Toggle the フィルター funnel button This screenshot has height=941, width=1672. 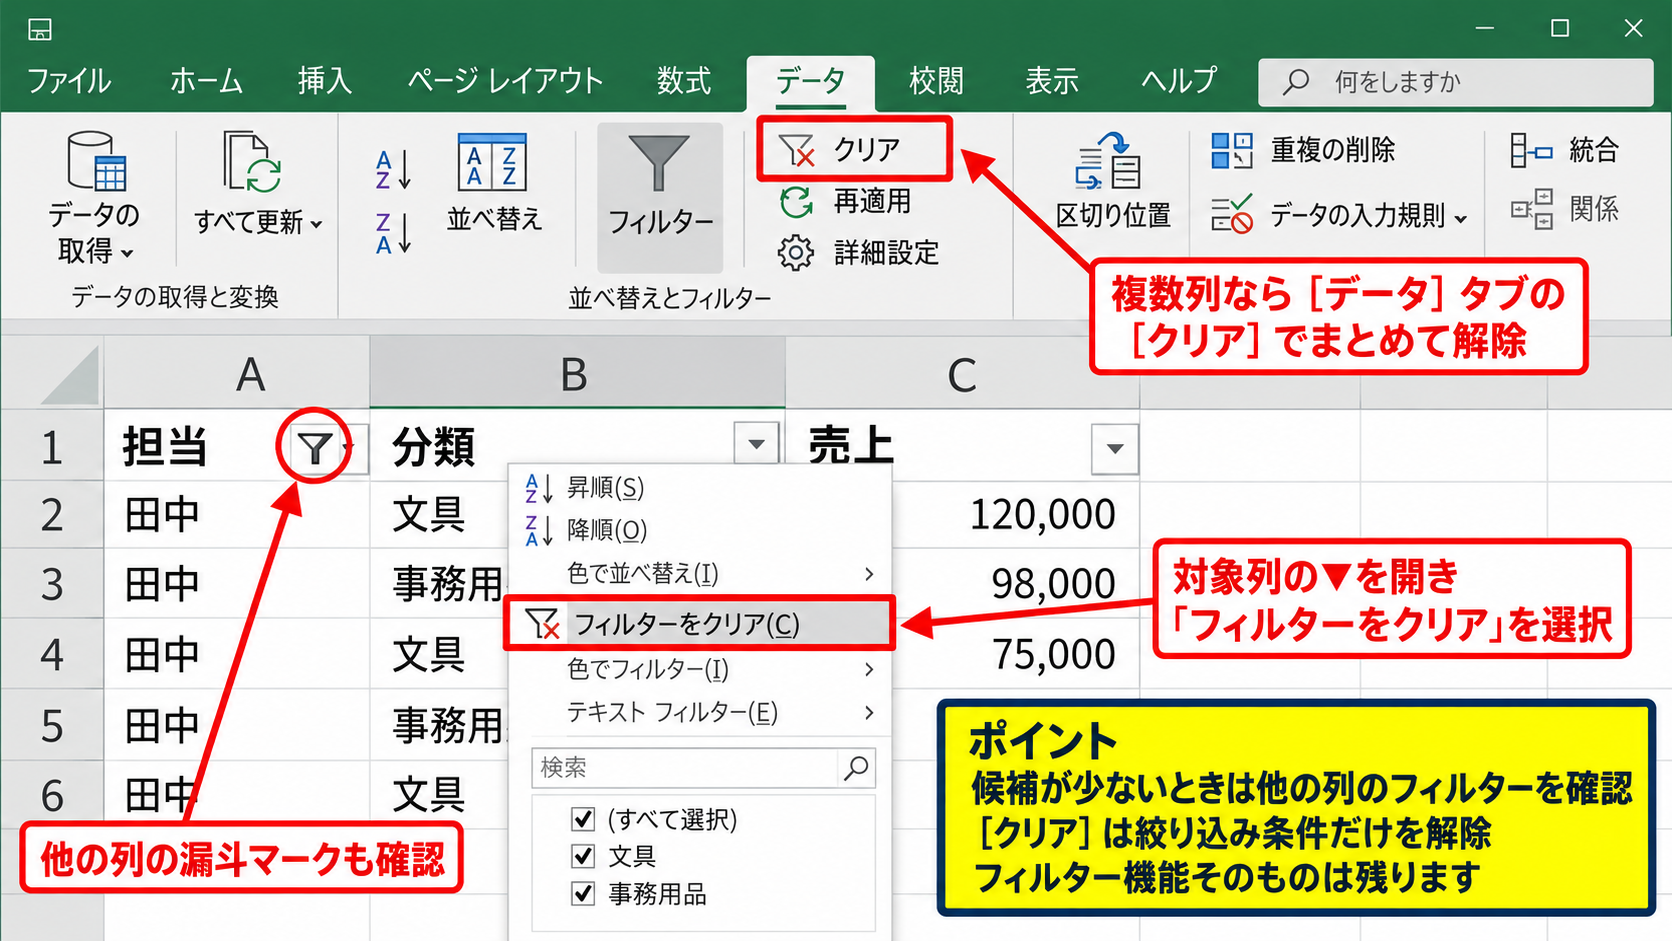click(660, 197)
